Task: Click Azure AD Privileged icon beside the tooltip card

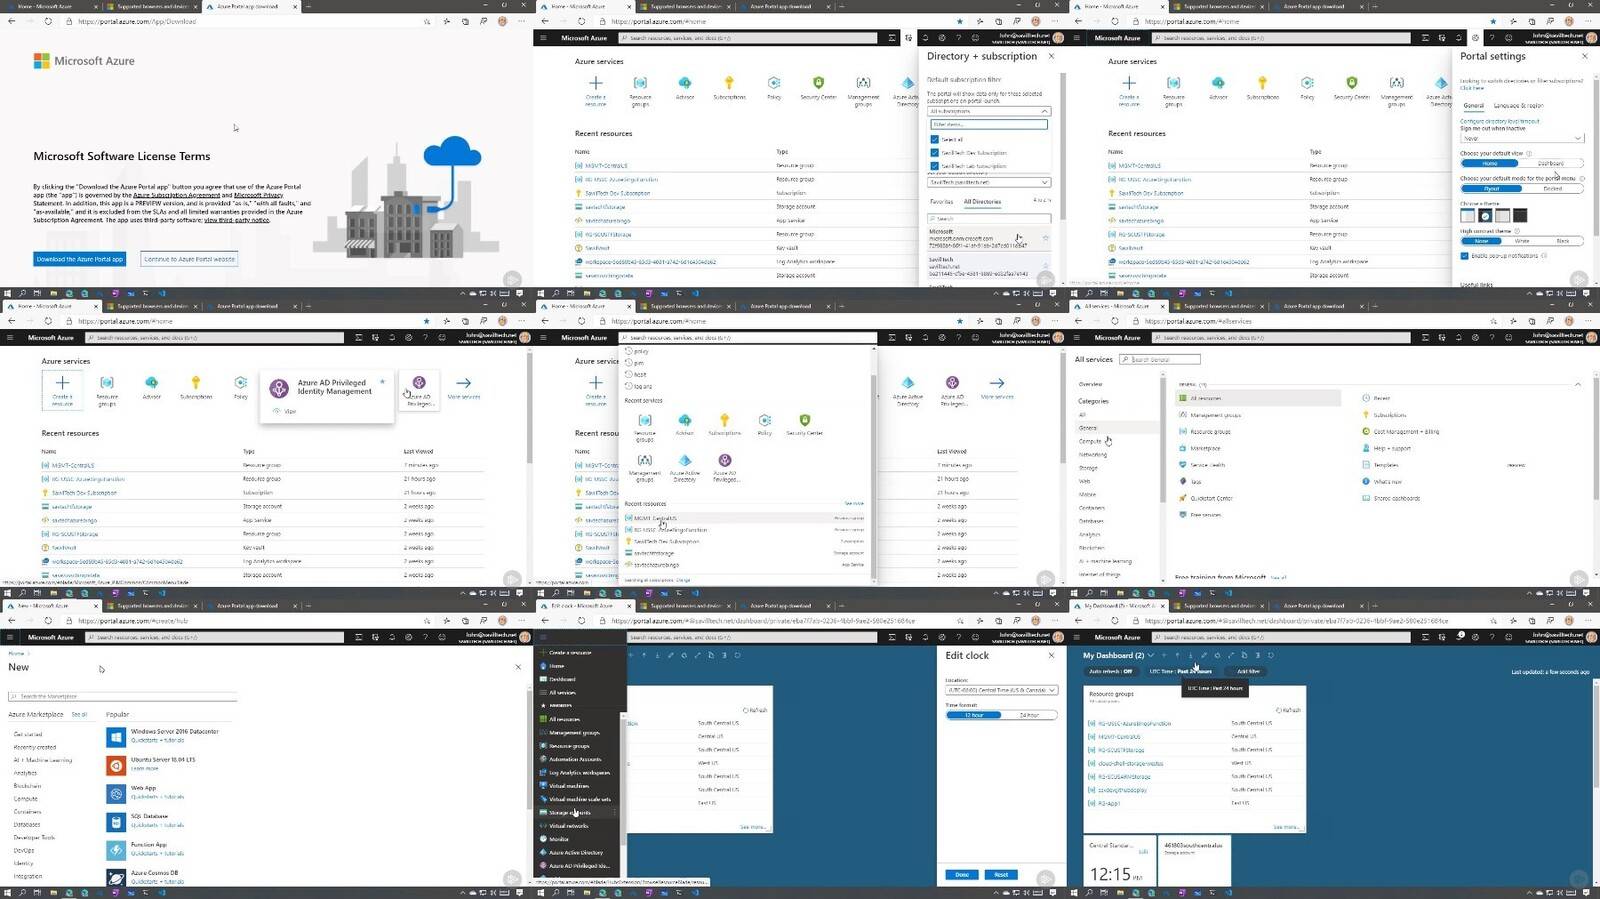Action: pyautogui.click(x=419, y=383)
